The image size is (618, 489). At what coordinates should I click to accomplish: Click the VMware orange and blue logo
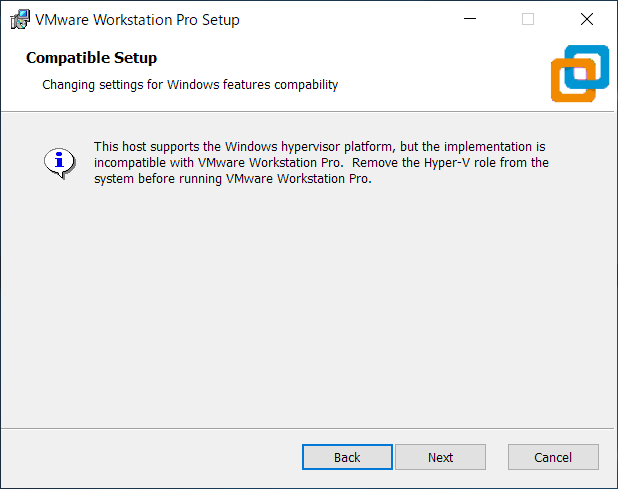580,73
